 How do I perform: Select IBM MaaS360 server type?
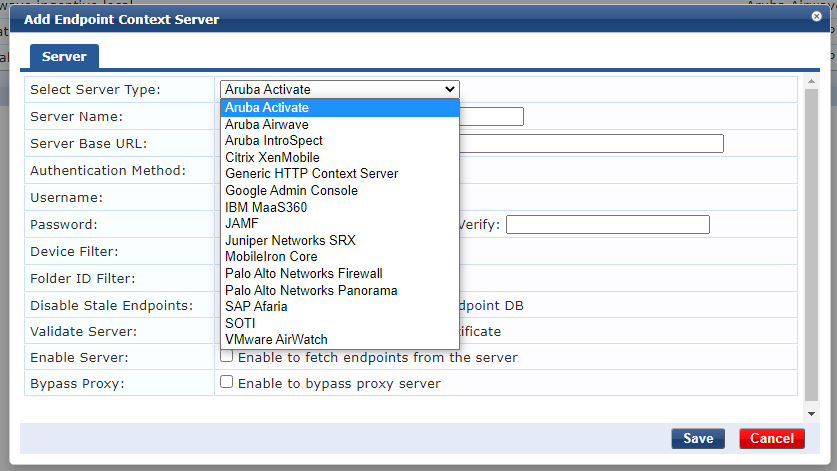click(x=339, y=207)
